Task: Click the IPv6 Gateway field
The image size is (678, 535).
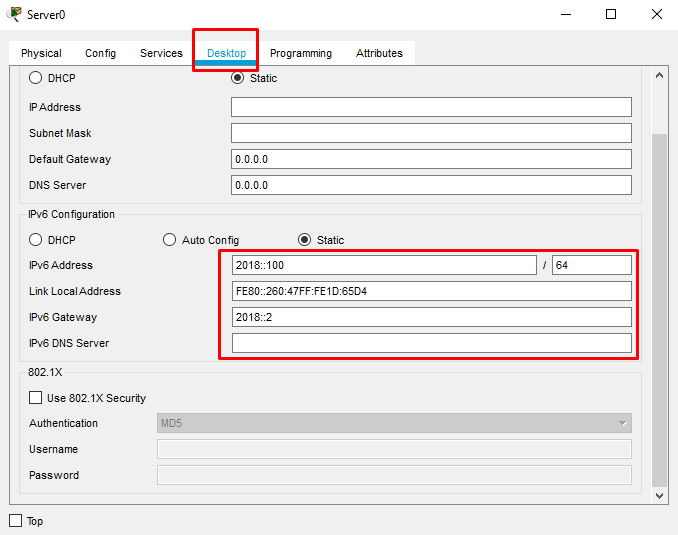Action: [432, 317]
